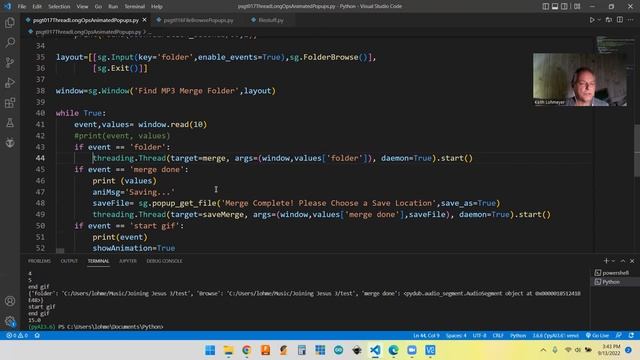Select Python interpreter version in status bar
640x360 pixels.
pyautogui.click(x=556, y=336)
